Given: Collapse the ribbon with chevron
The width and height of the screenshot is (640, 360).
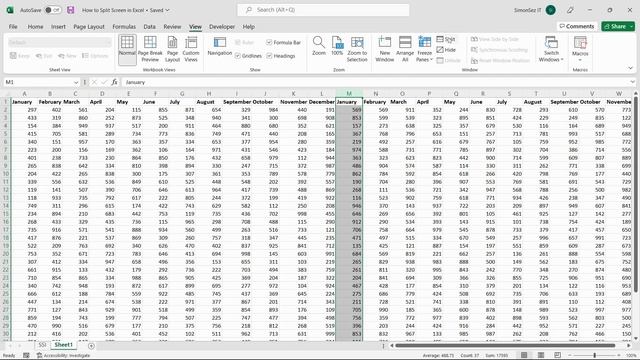Looking at the screenshot, I should [630, 68].
